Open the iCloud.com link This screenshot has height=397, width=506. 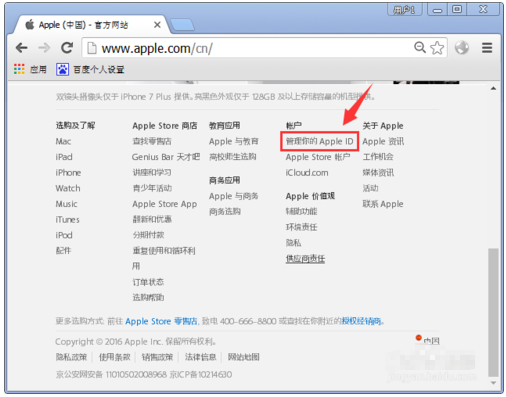coord(307,173)
